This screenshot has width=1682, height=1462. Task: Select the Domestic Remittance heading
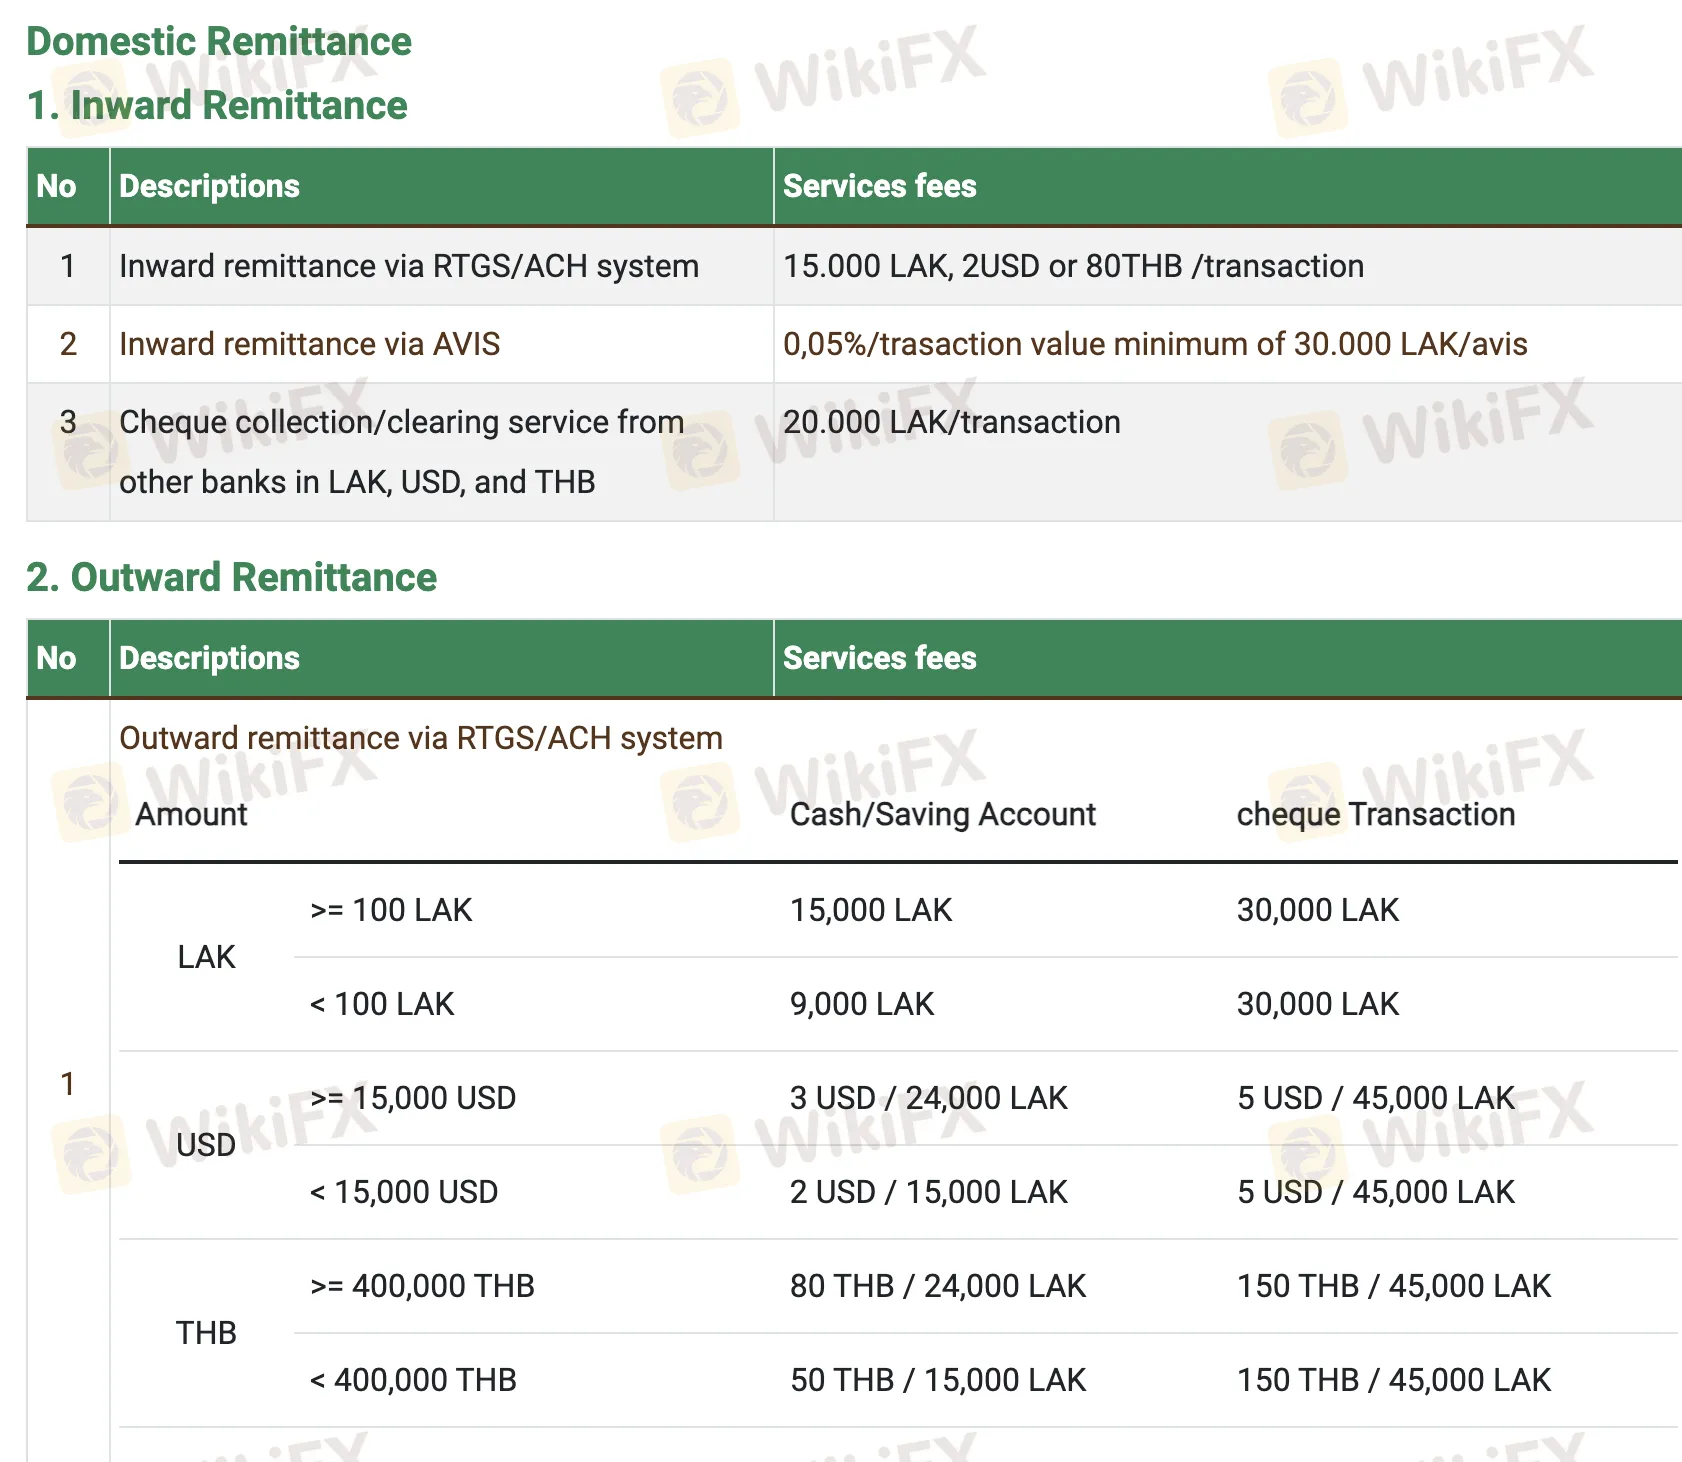(x=218, y=41)
